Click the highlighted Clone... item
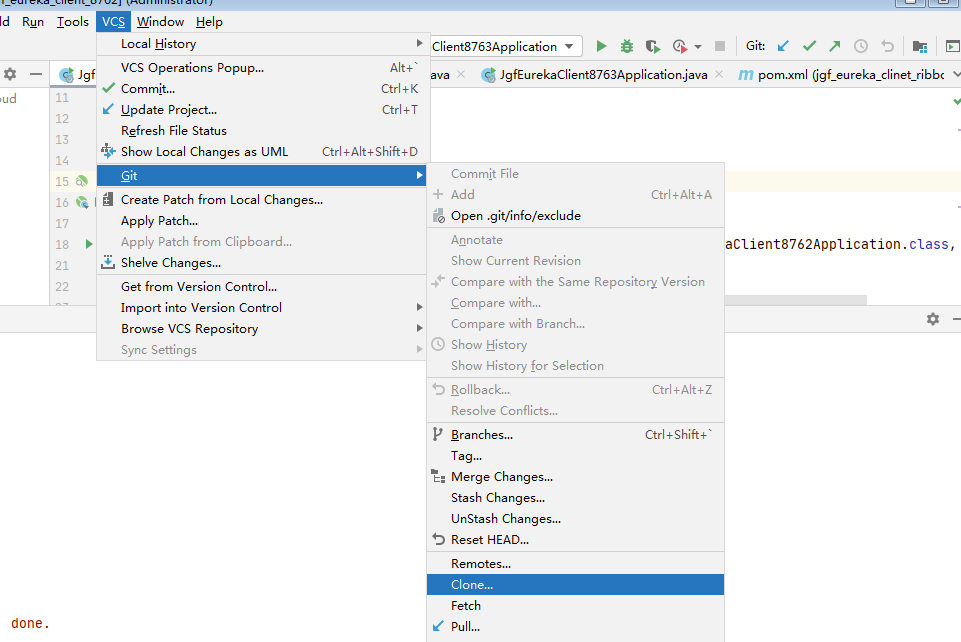Viewport: 961px width, 642px height. pyautogui.click(x=575, y=584)
